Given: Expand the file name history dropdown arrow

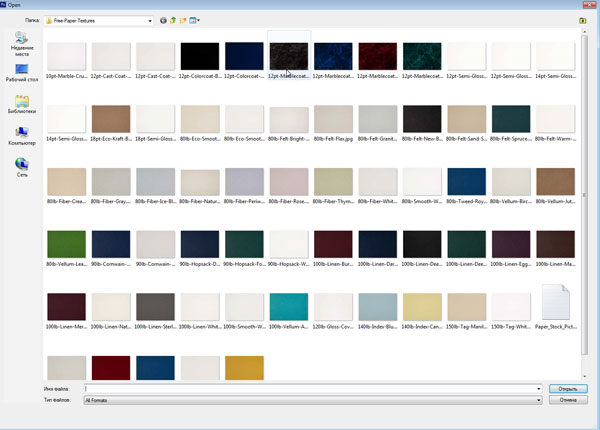Looking at the screenshot, I should [538, 389].
